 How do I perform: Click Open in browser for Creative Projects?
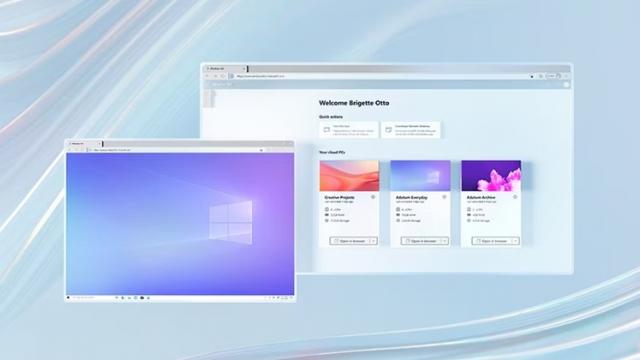349,241
